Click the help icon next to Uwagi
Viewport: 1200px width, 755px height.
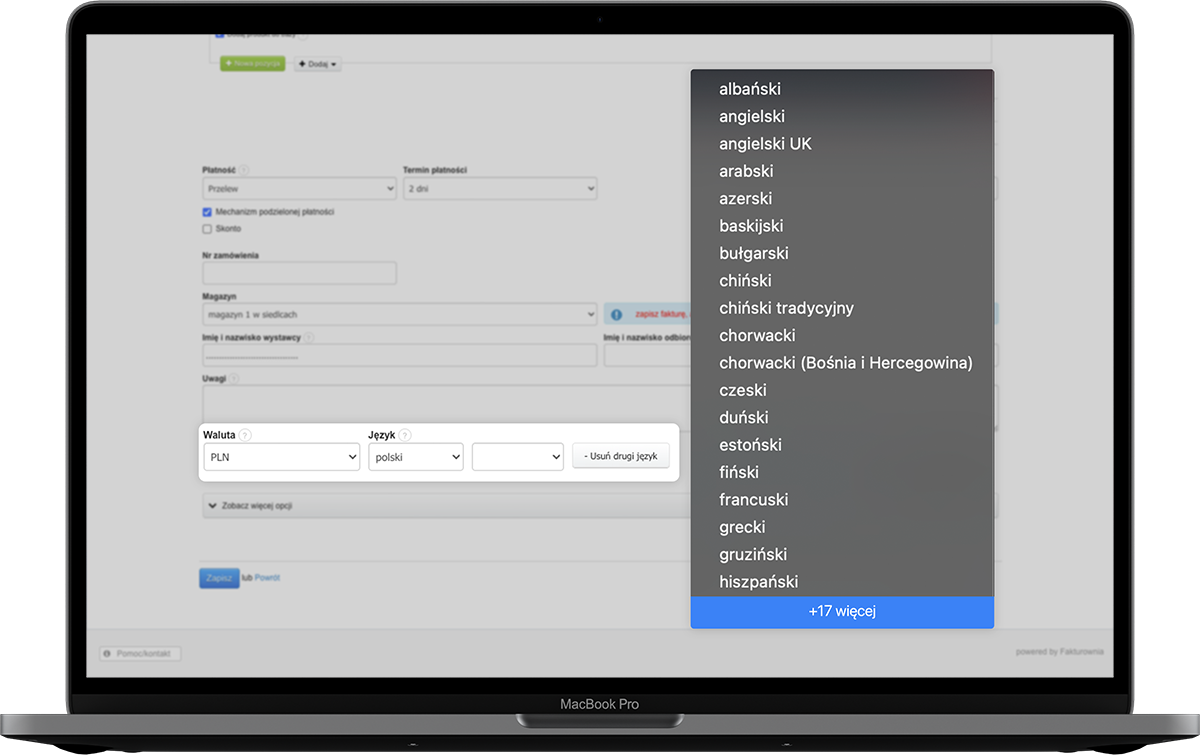(234, 379)
